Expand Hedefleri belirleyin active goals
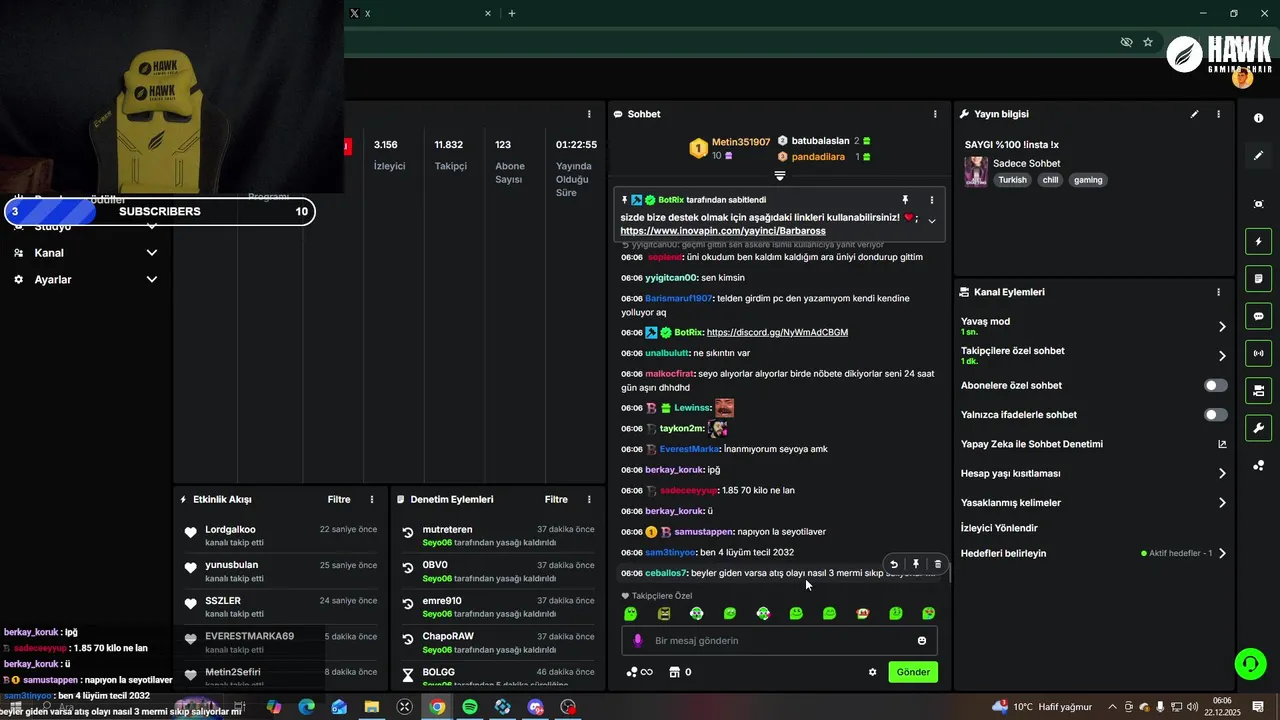 tap(1222, 553)
